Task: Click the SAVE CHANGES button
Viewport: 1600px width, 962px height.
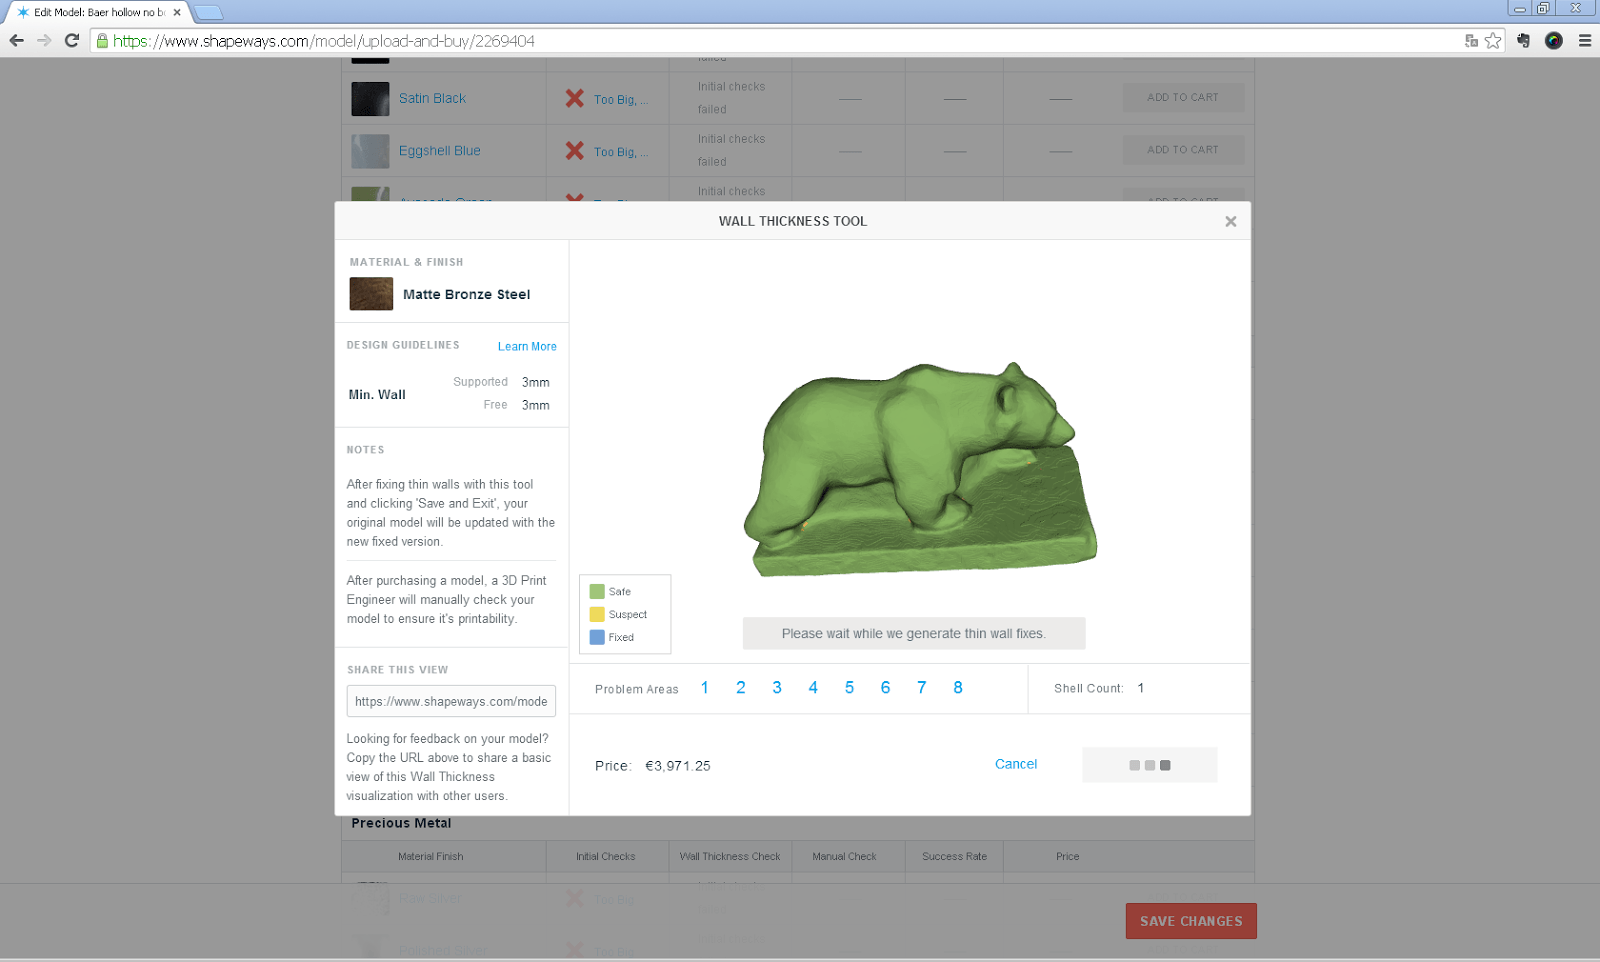Action: [x=1190, y=921]
